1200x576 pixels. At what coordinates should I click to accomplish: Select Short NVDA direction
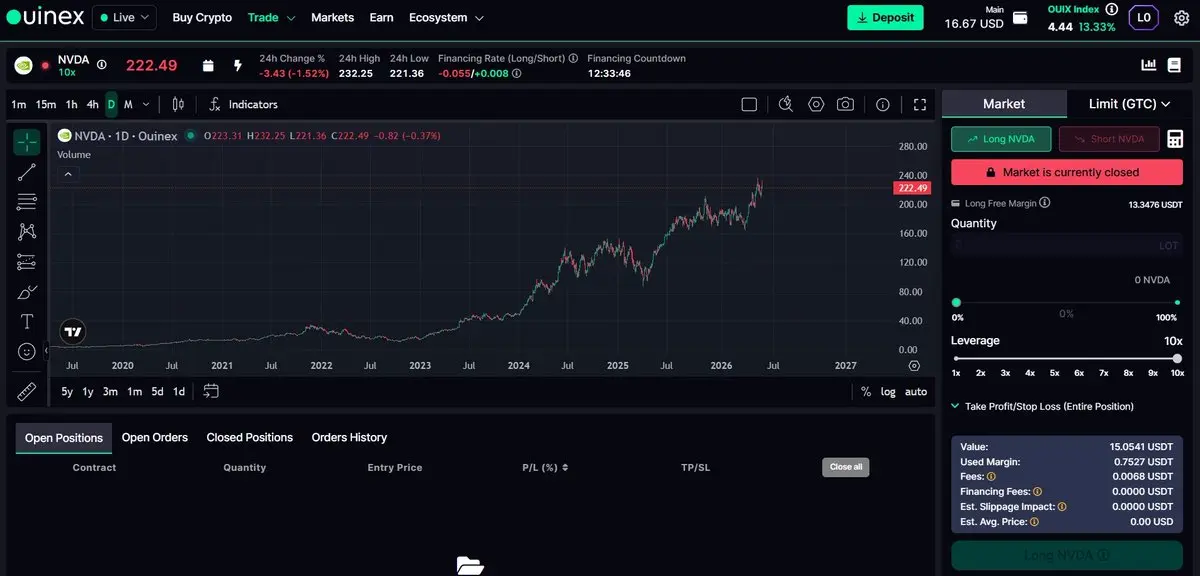point(1109,139)
